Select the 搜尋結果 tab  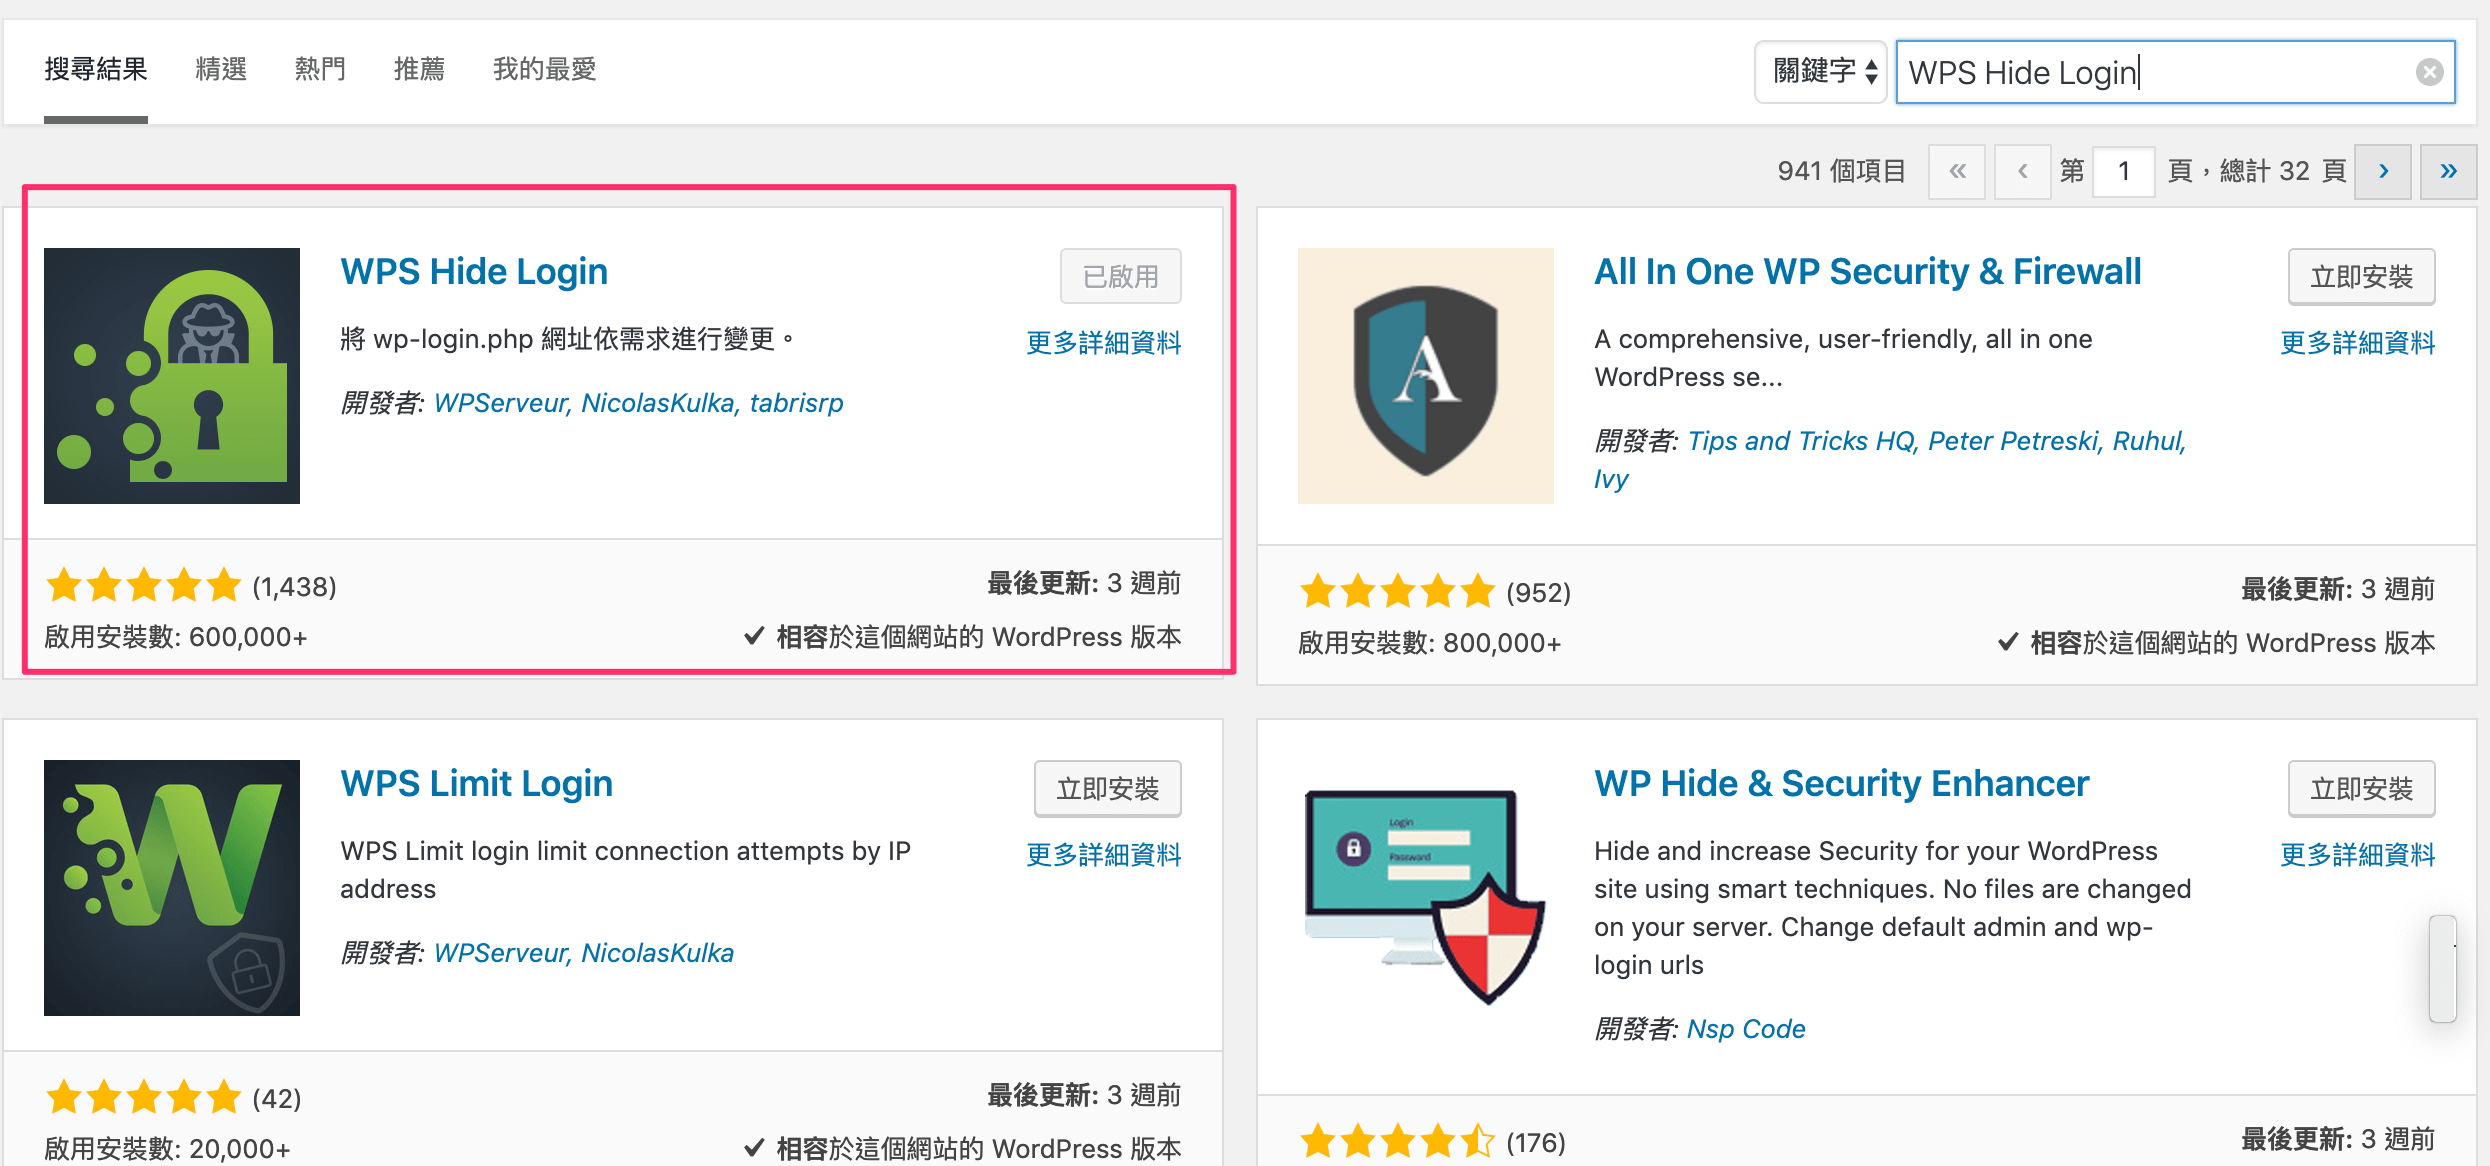click(96, 69)
